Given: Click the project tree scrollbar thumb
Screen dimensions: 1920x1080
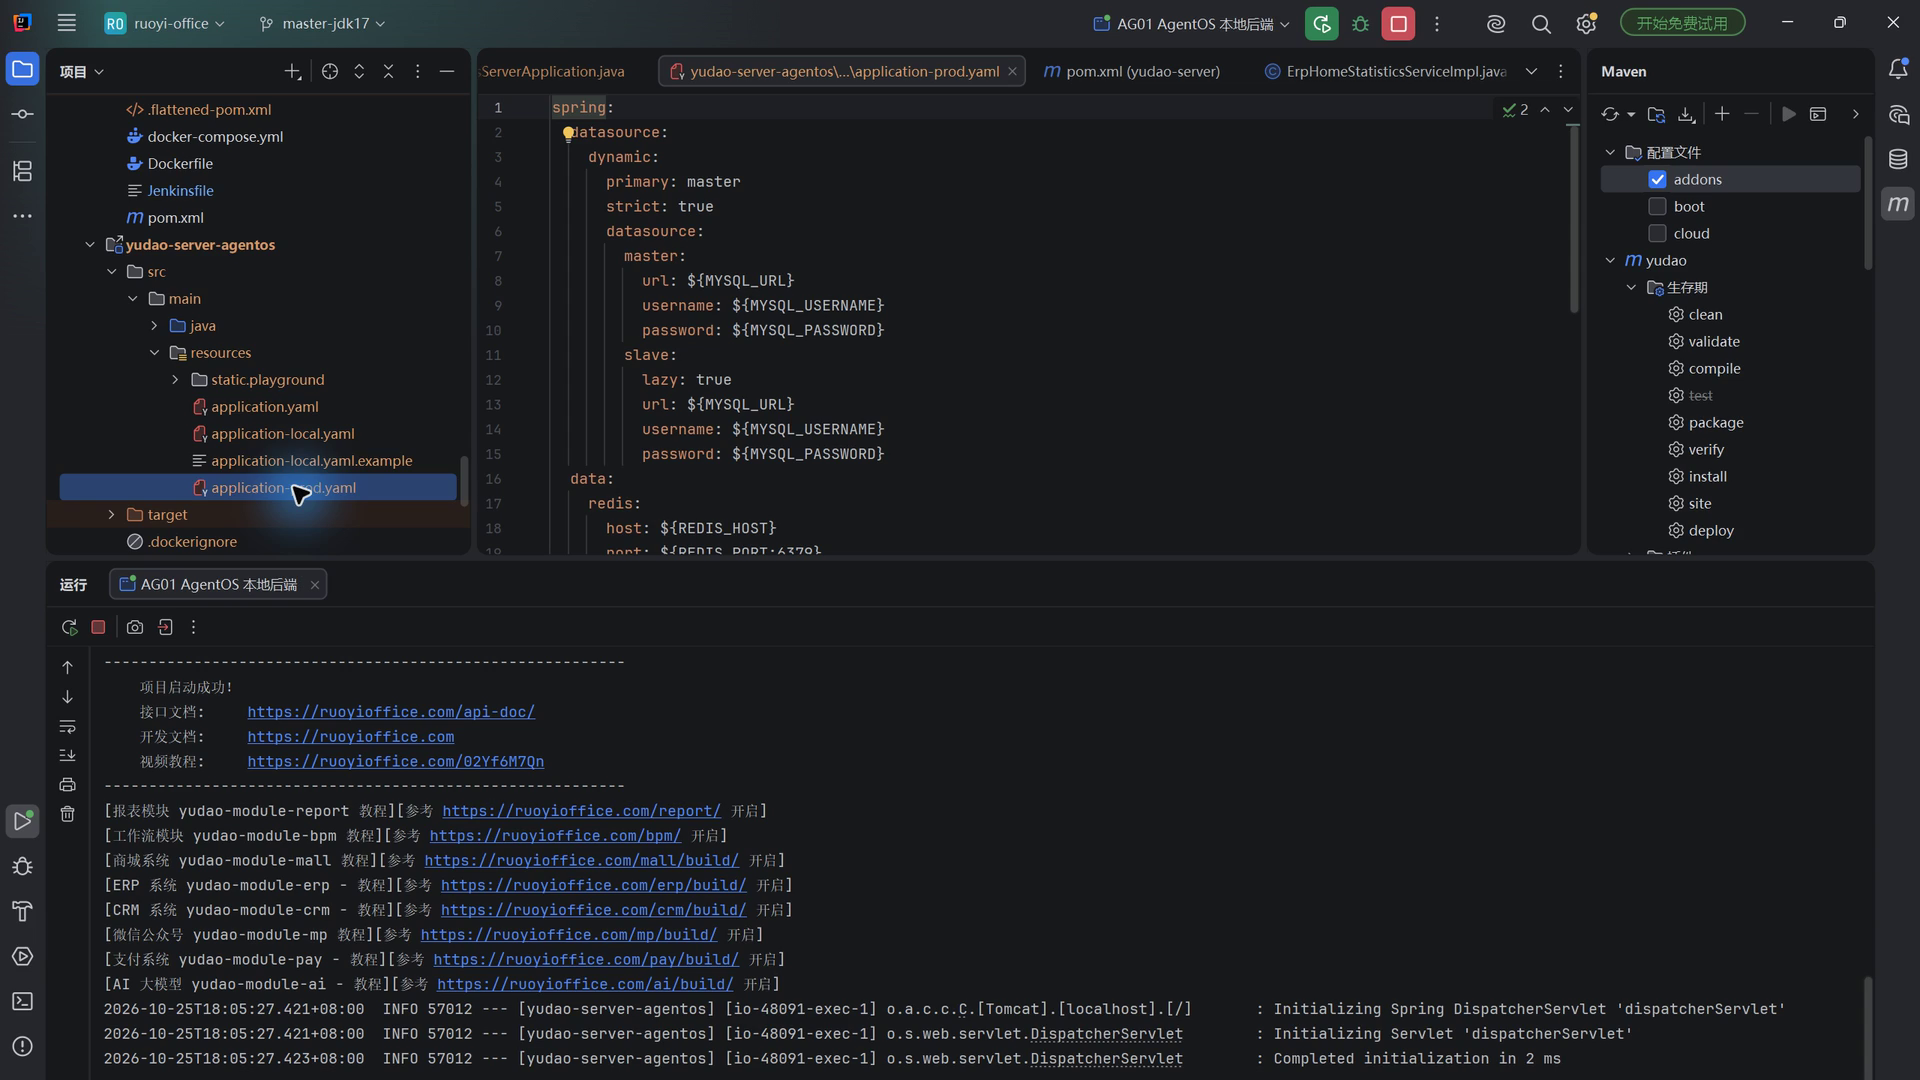Looking at the screenshot, I should (x=463, y=481).
